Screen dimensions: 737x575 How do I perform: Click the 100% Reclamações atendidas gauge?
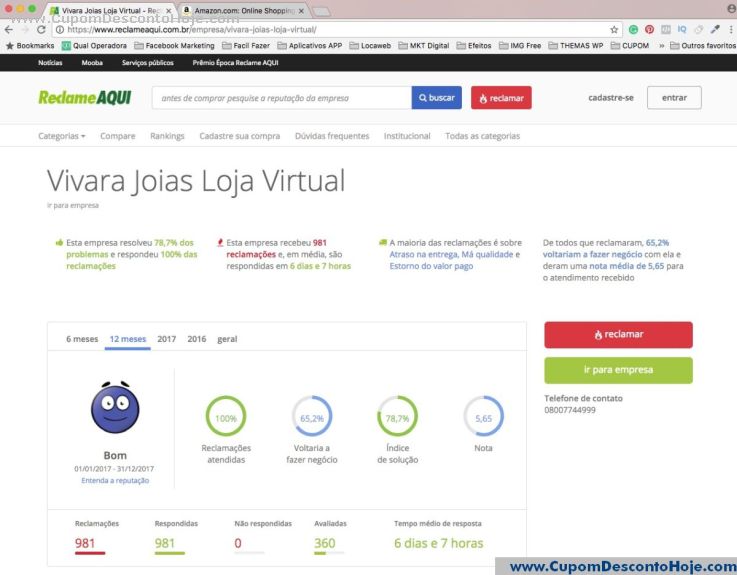point(226,416)
